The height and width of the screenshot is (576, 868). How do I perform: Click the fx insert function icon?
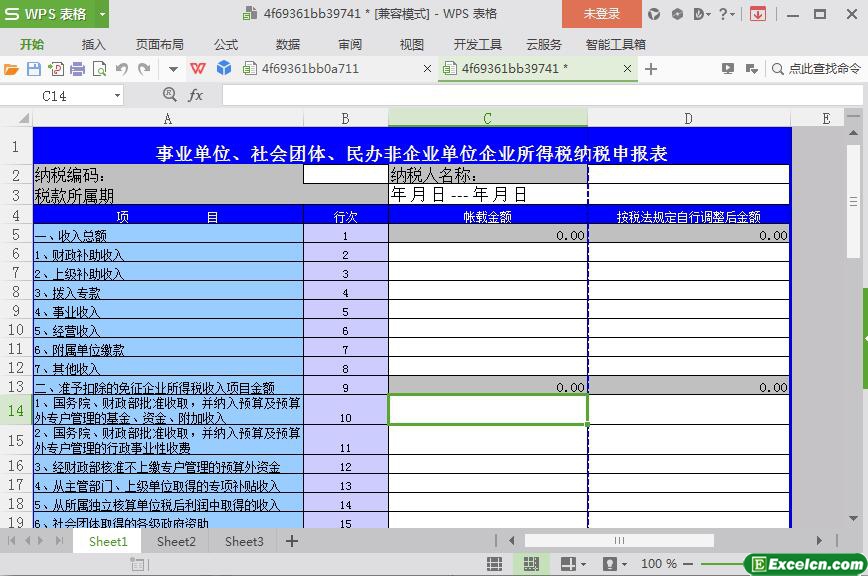196,95
